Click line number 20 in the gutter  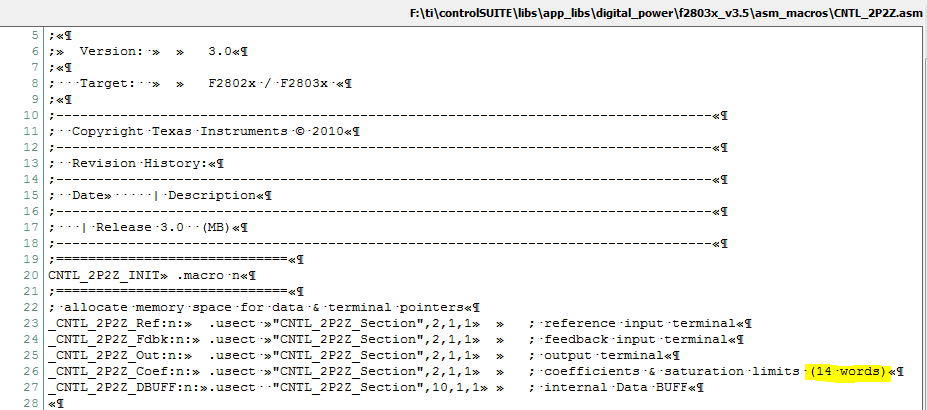pos(32,275)
